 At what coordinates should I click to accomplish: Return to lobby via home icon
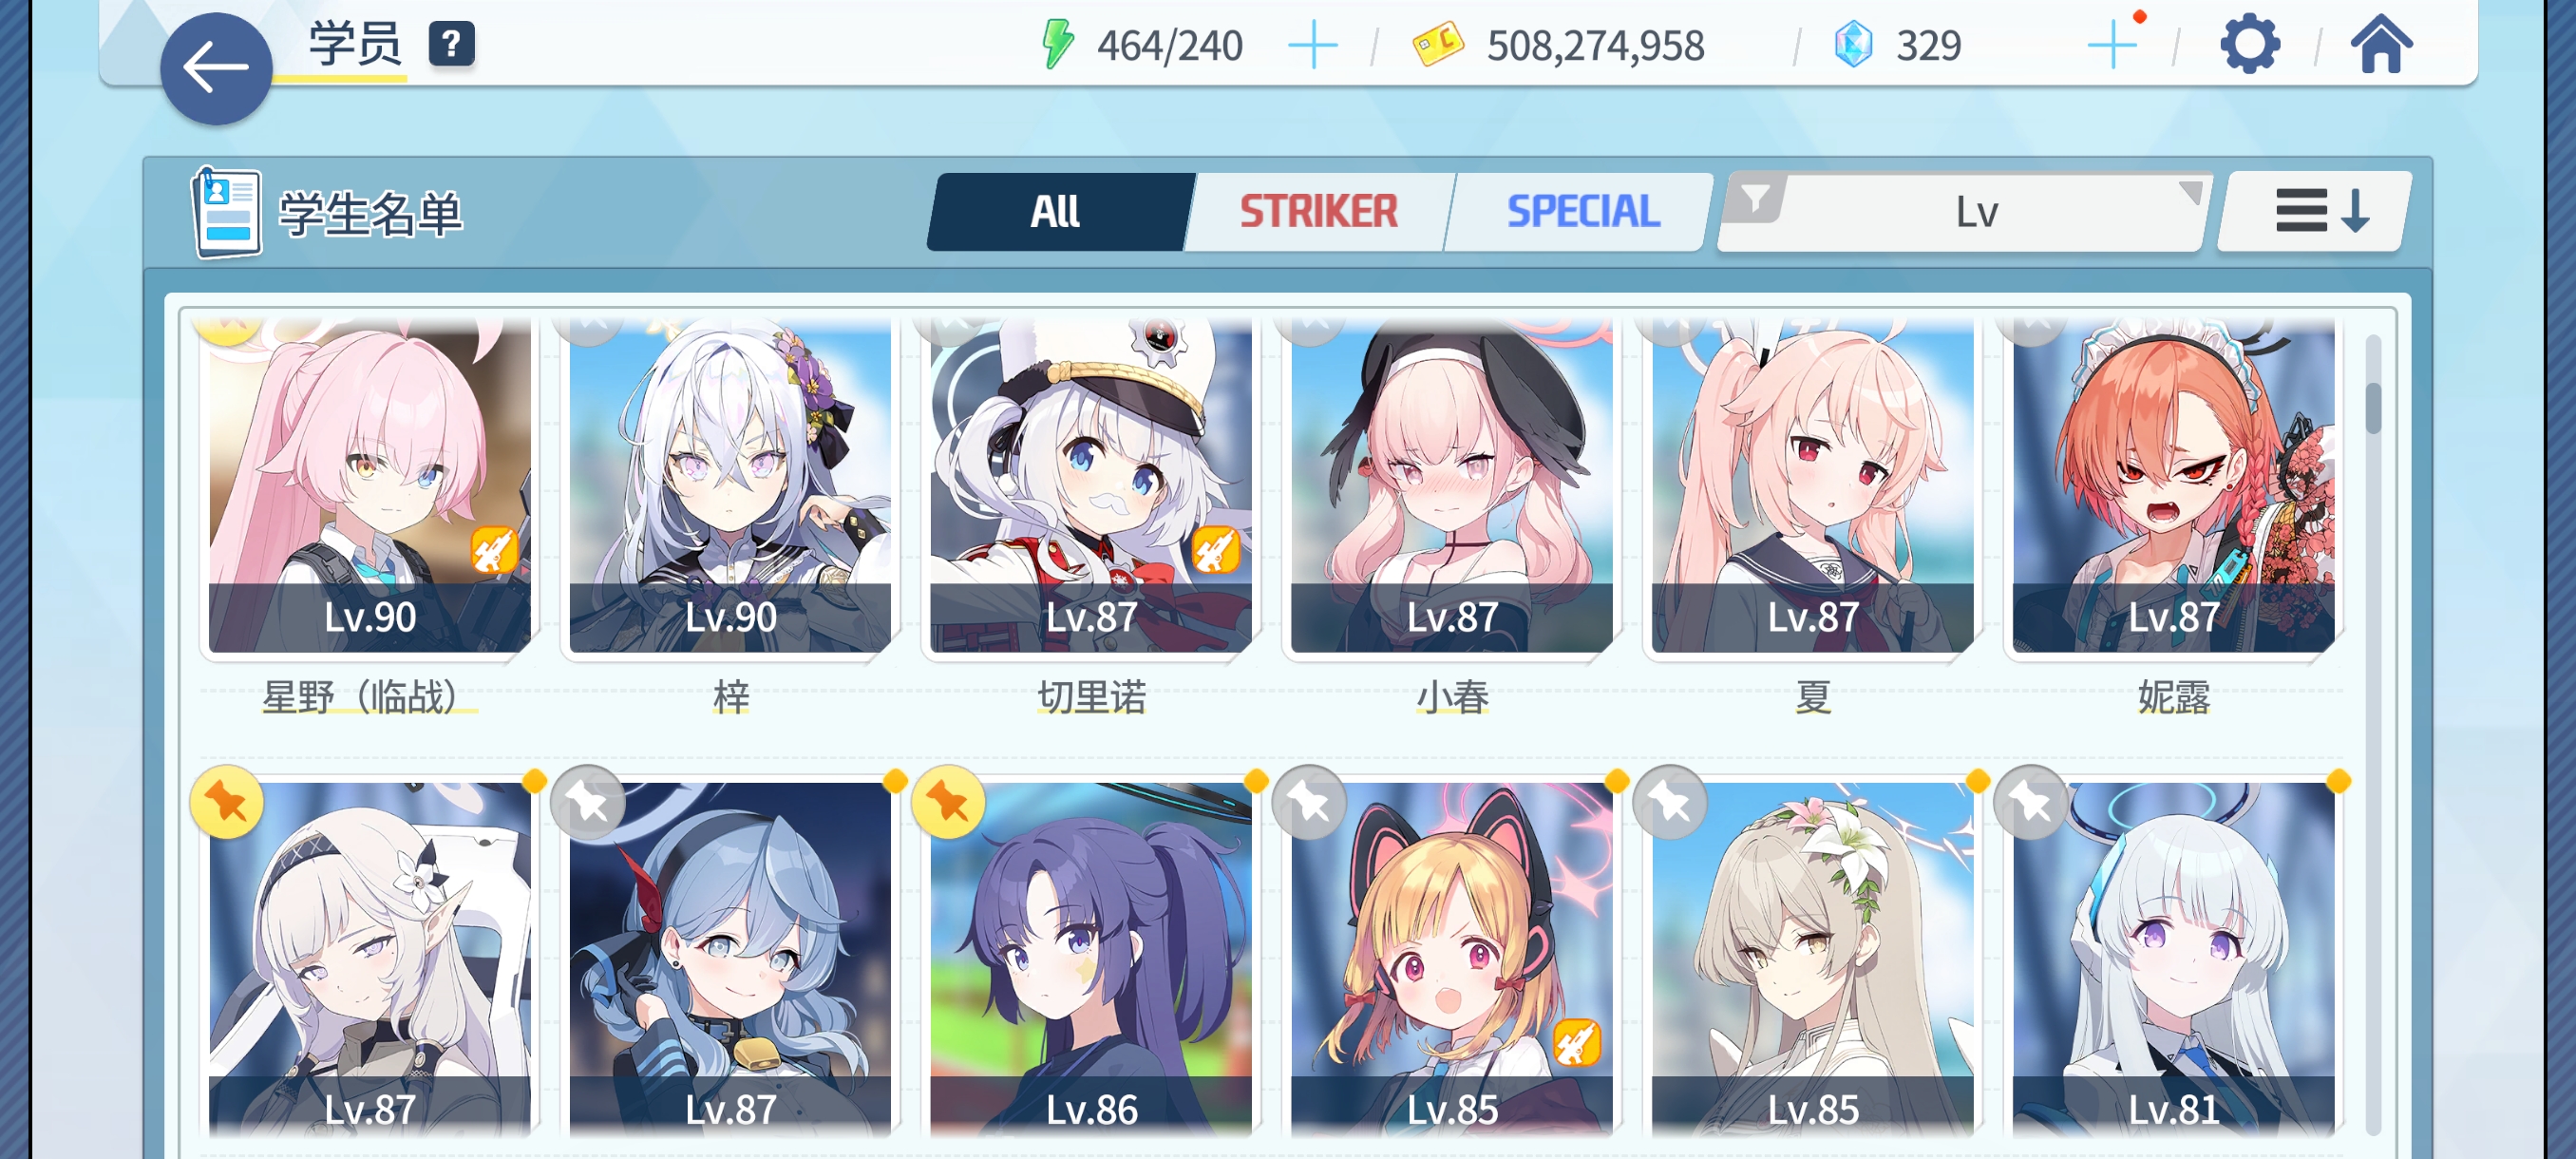tap(2381, 44)
